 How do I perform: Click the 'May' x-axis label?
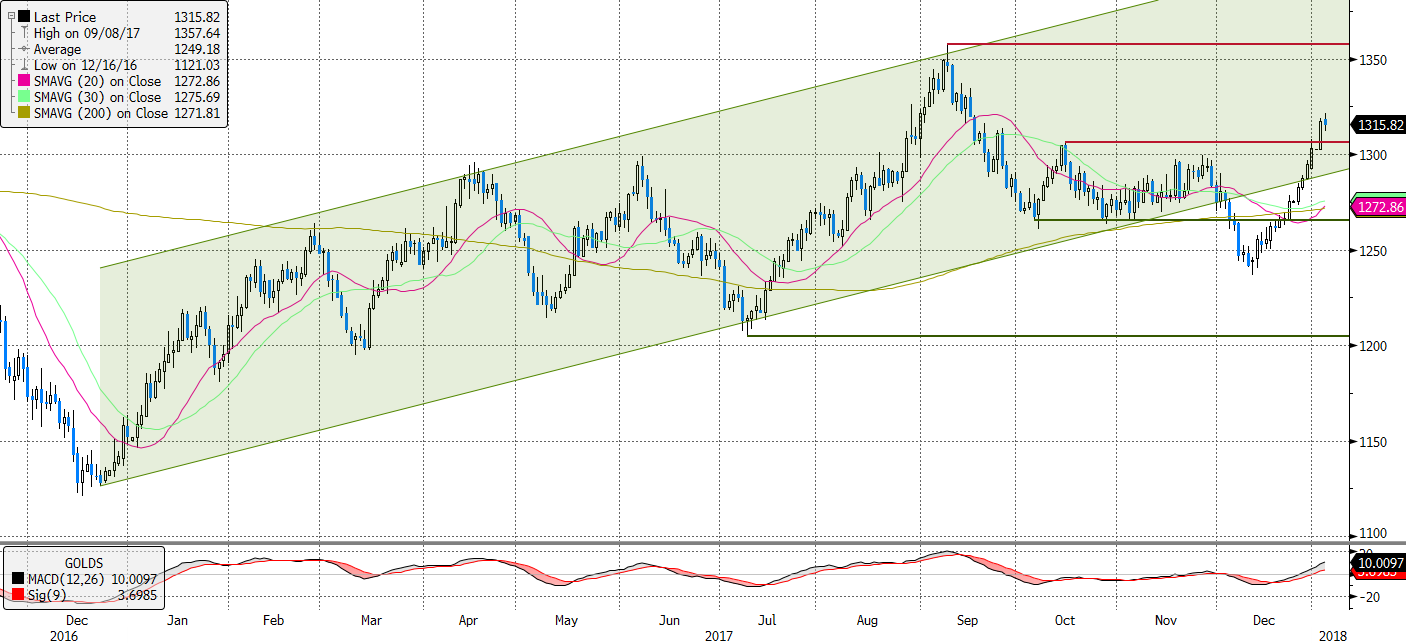point(566,620)
